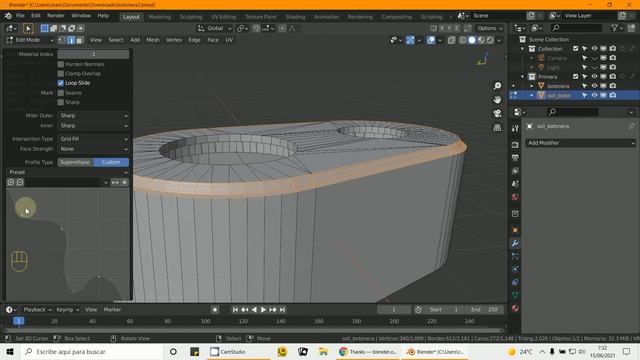
Task: Click the Blender logo menu icon
Action: pyautogui.click(x=8, y=16)
